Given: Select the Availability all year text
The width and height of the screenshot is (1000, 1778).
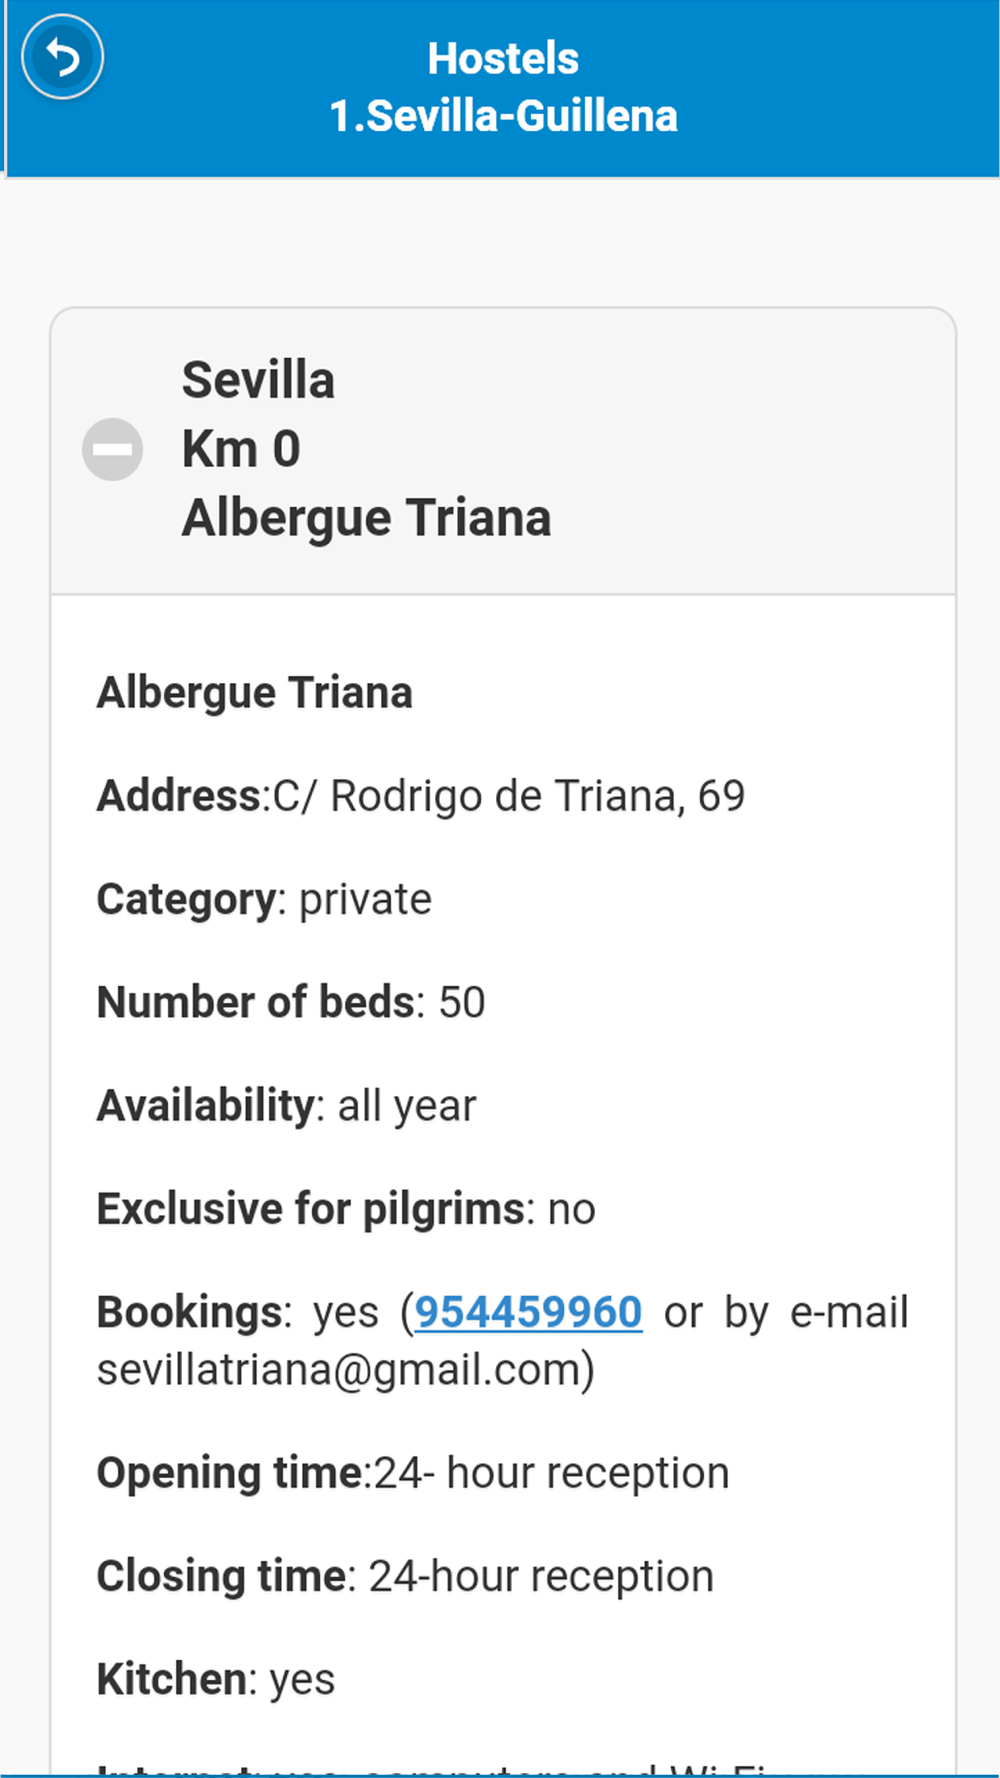Looking at the screenshot, I should (286, 1106).
